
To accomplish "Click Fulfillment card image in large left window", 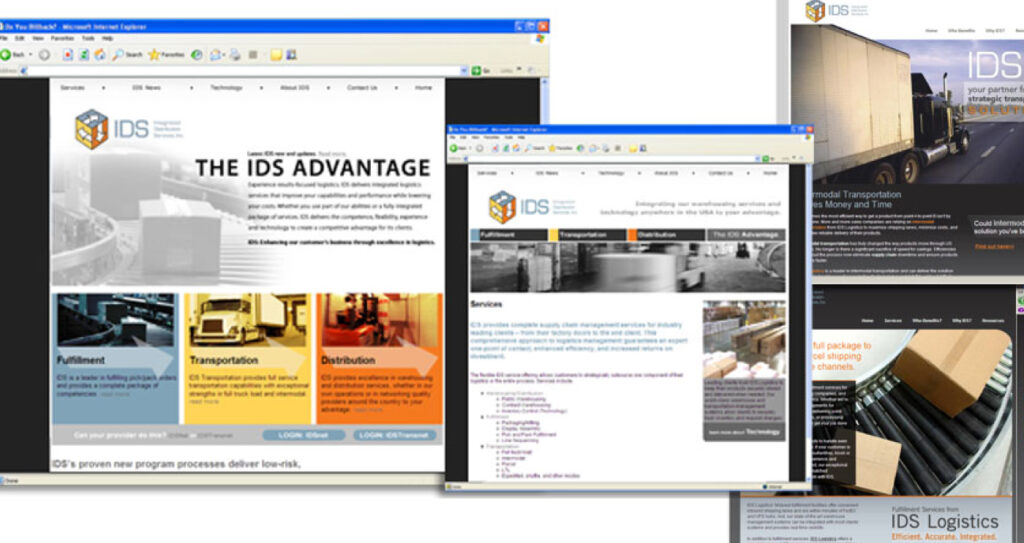I will click(116, 320).
